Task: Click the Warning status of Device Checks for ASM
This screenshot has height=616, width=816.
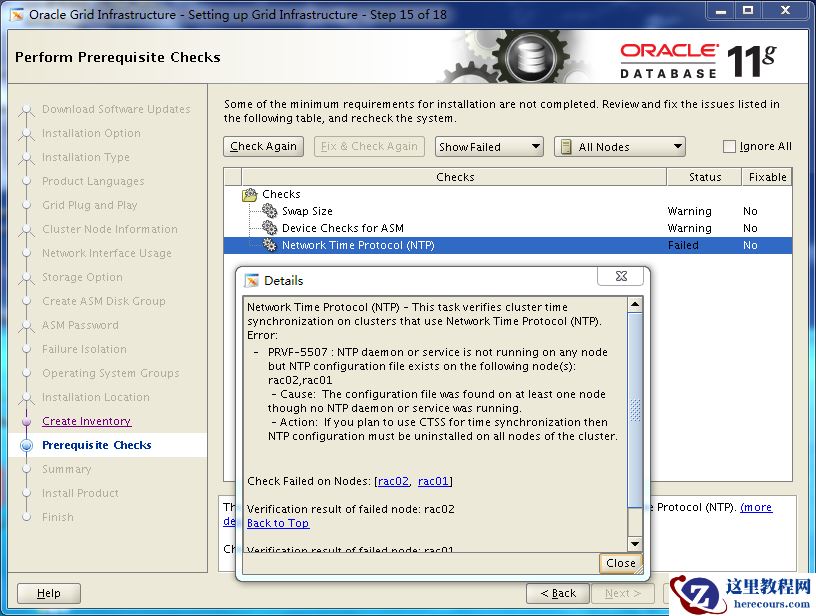Action: 689,228
